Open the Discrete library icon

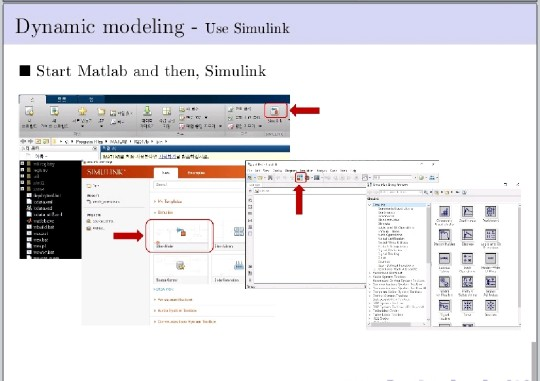pos(467,235)
